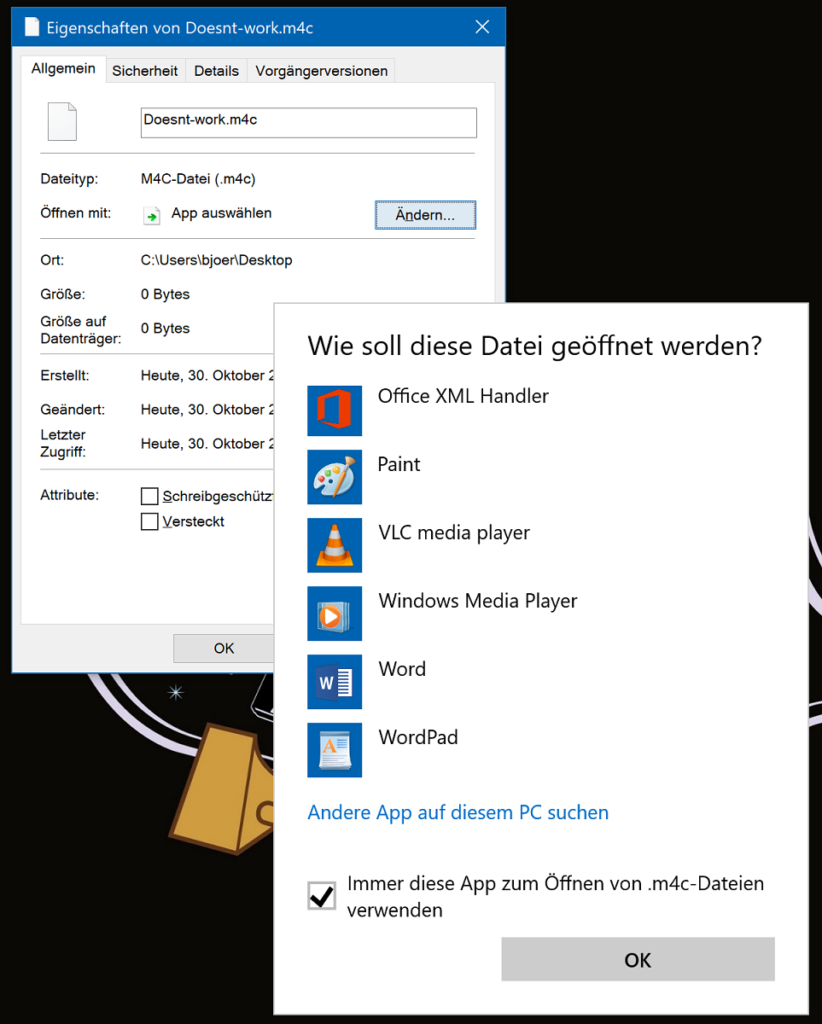Click the App auswählen text

point(221,213)
